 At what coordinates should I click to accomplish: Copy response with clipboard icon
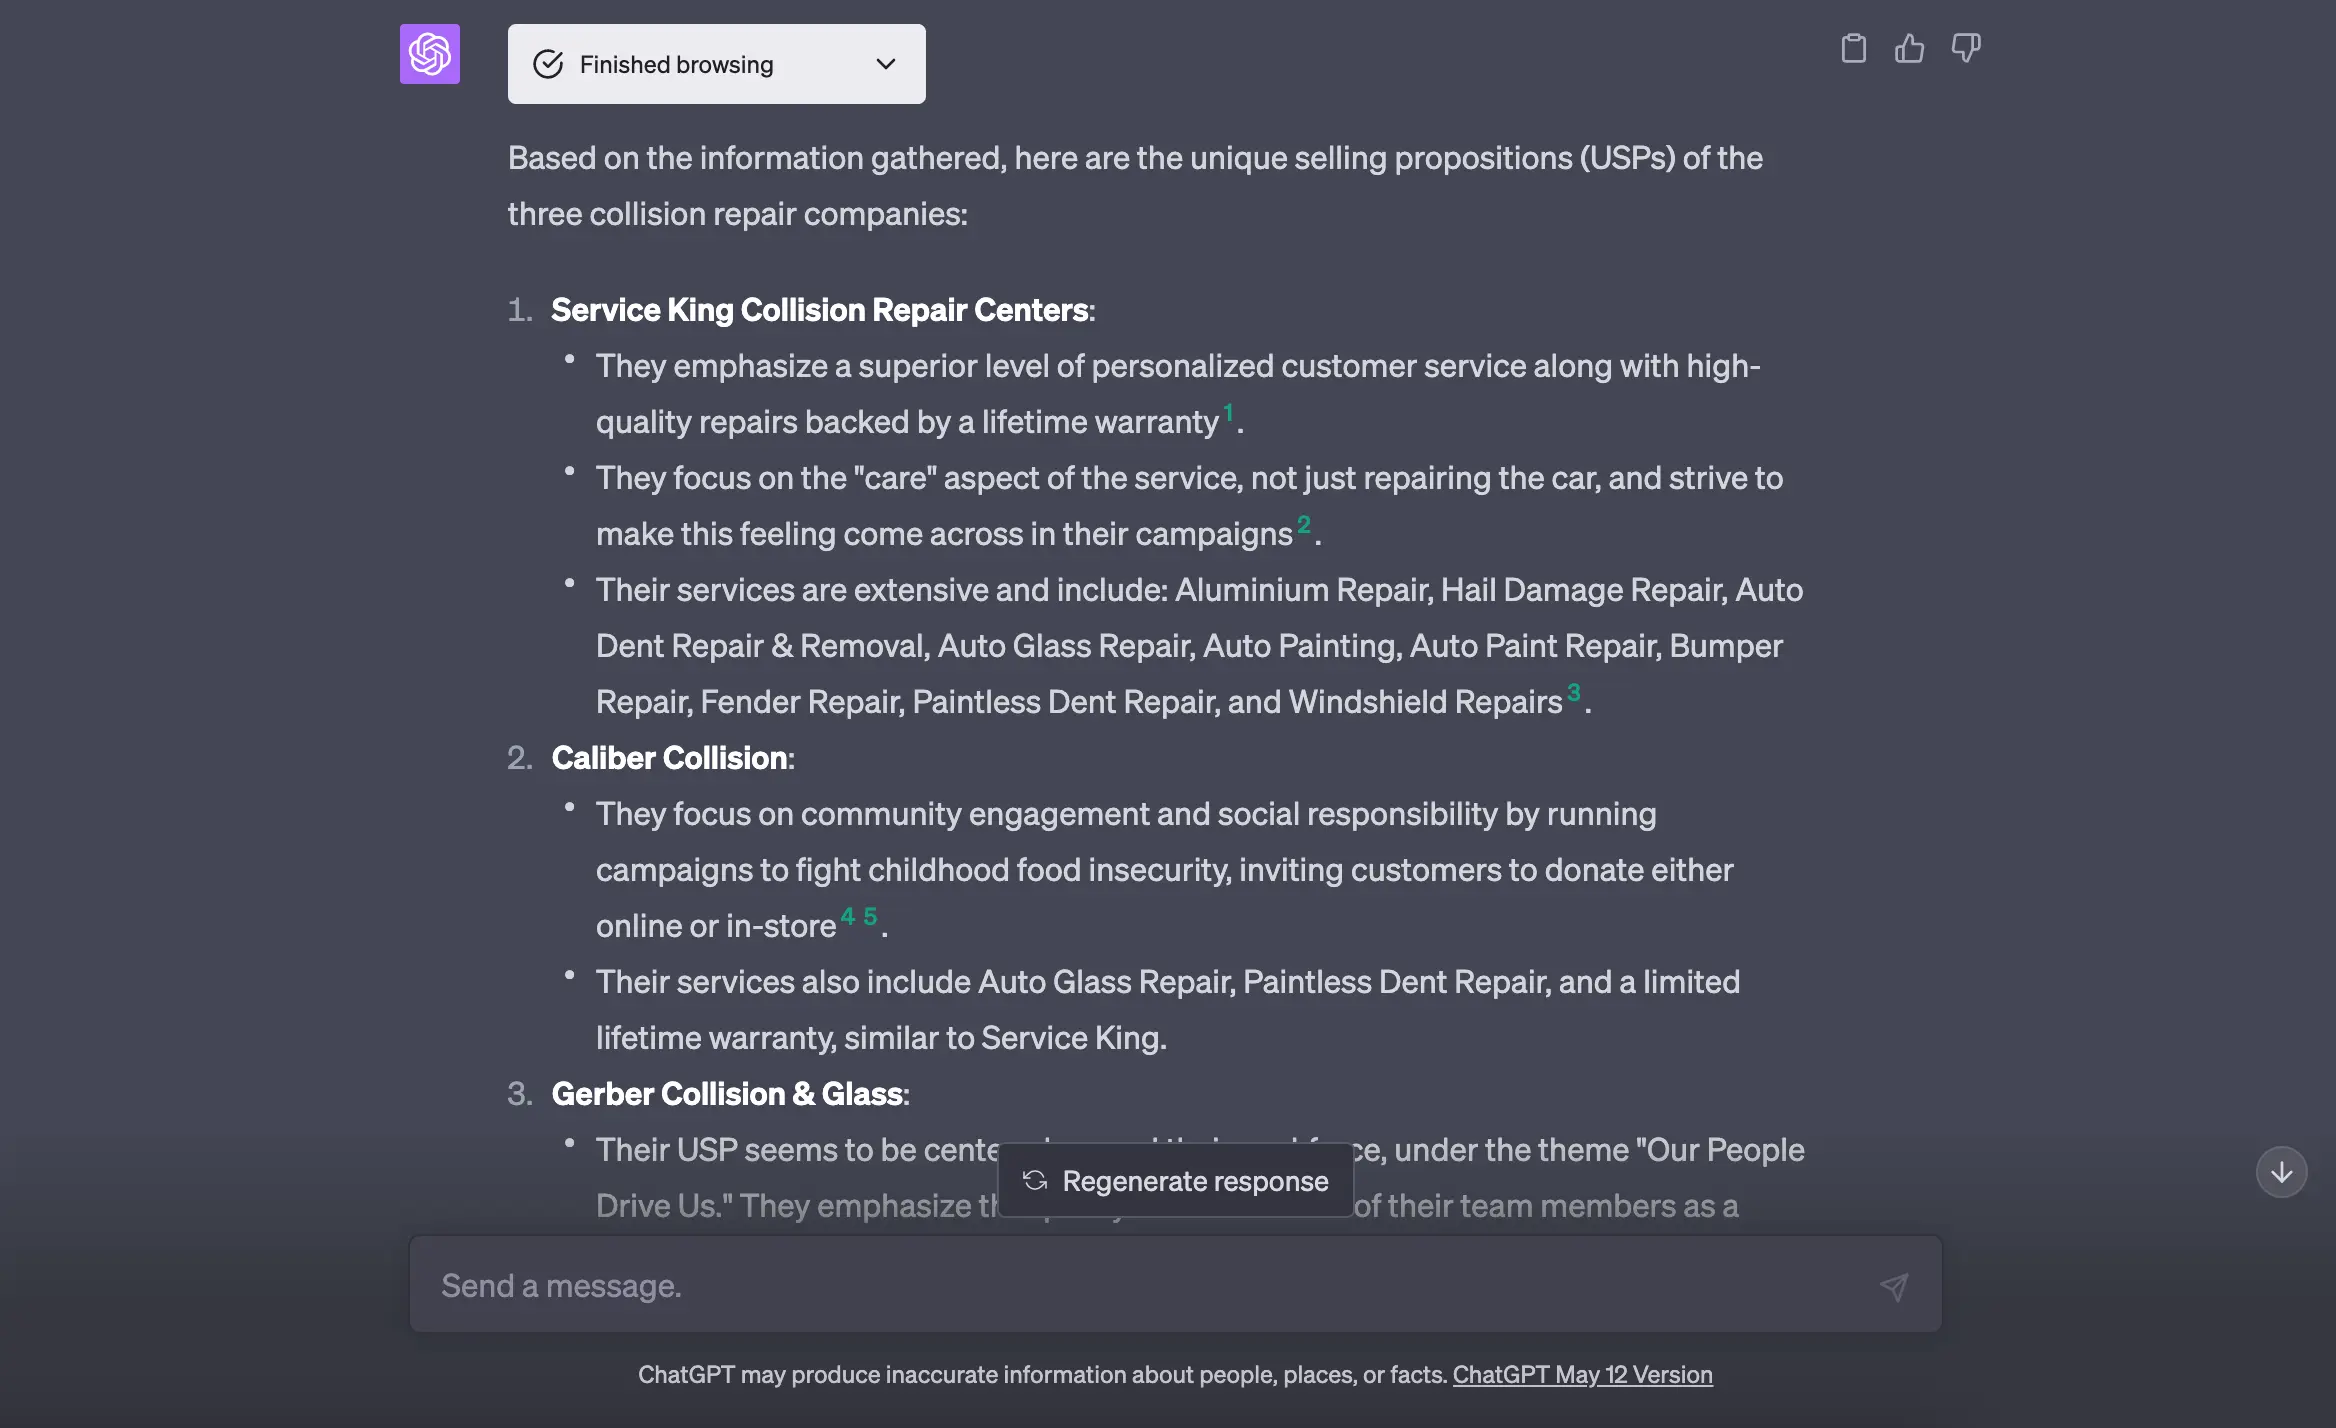click(1853, 48)
